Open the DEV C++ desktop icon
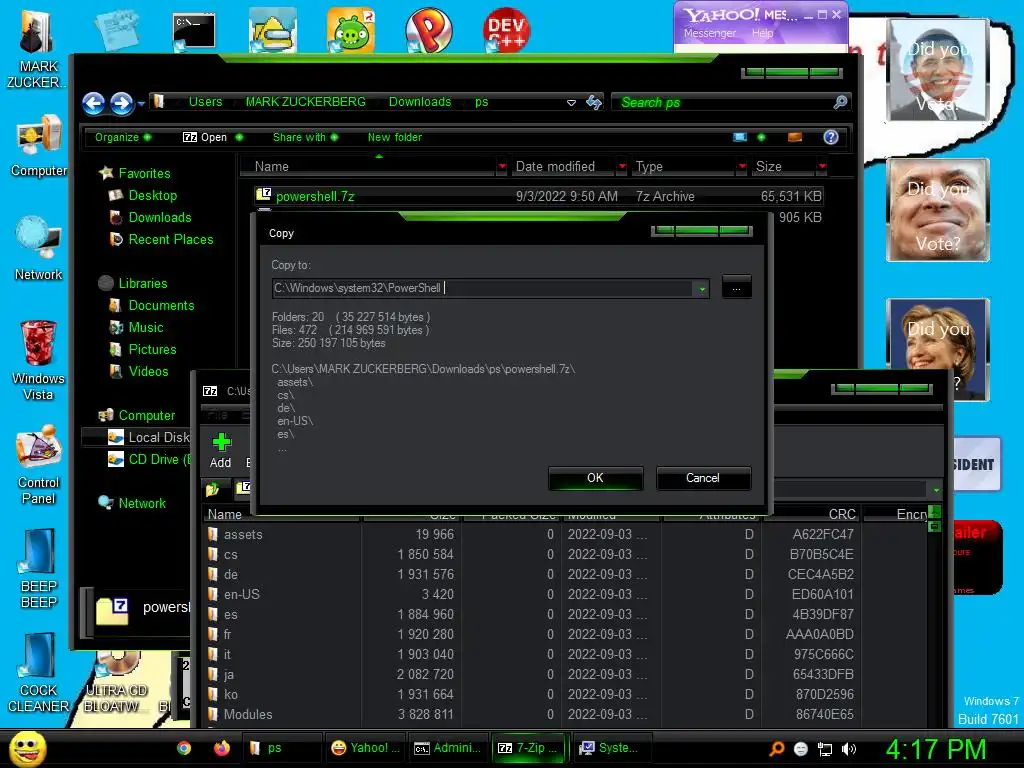This screenshot has width=1024, height=768. click(x=506, y=30)
